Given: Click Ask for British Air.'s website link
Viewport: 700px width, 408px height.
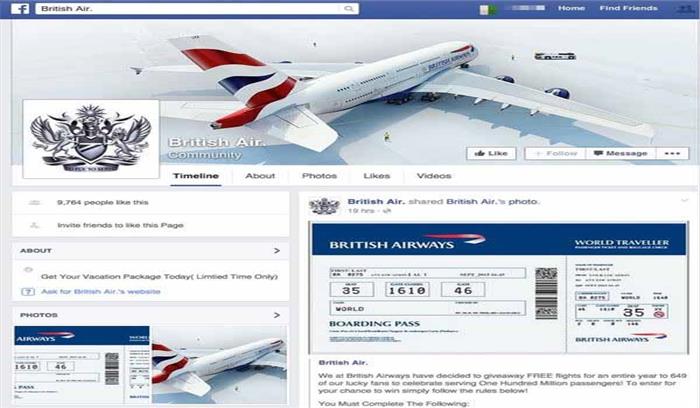Looking at the screenshot, I should [100, 291].
